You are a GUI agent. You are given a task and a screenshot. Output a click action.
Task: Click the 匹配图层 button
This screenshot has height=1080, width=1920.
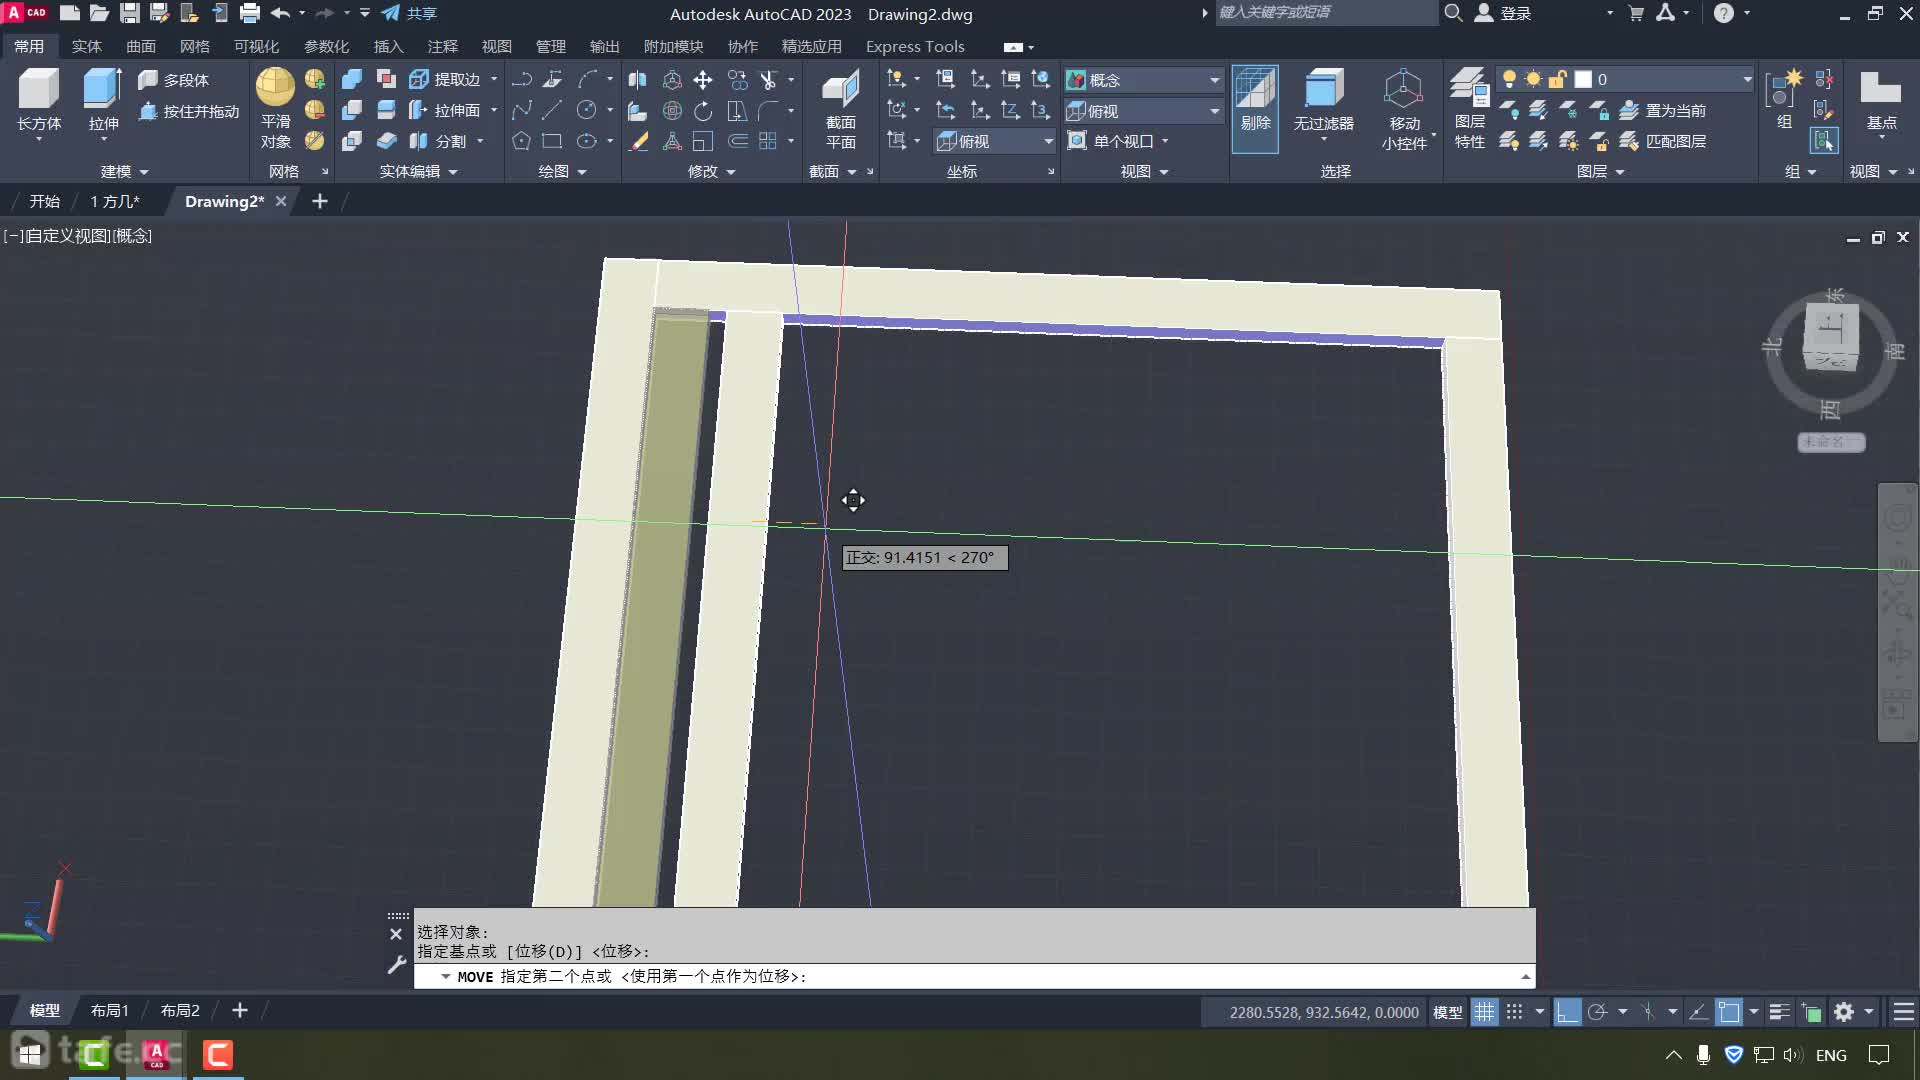[x=1663, y=141]
